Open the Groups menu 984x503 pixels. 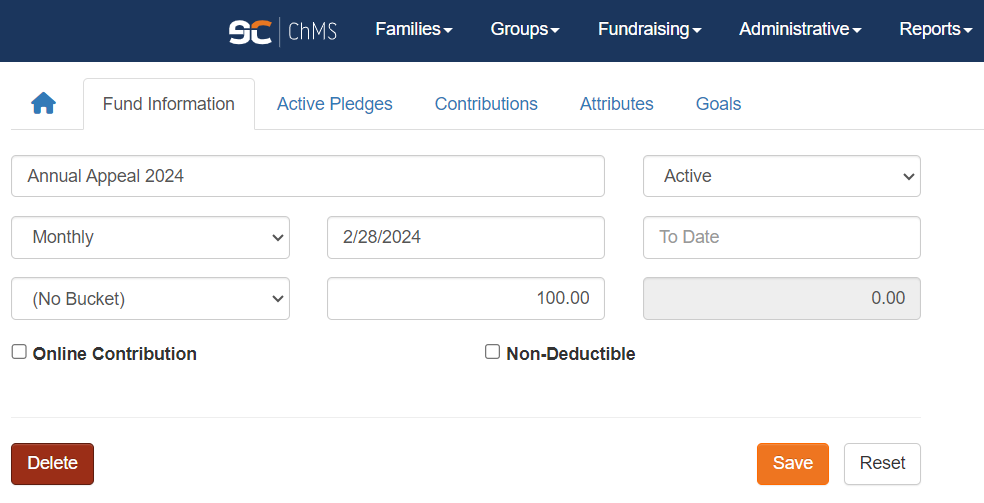tap(525, 29)
